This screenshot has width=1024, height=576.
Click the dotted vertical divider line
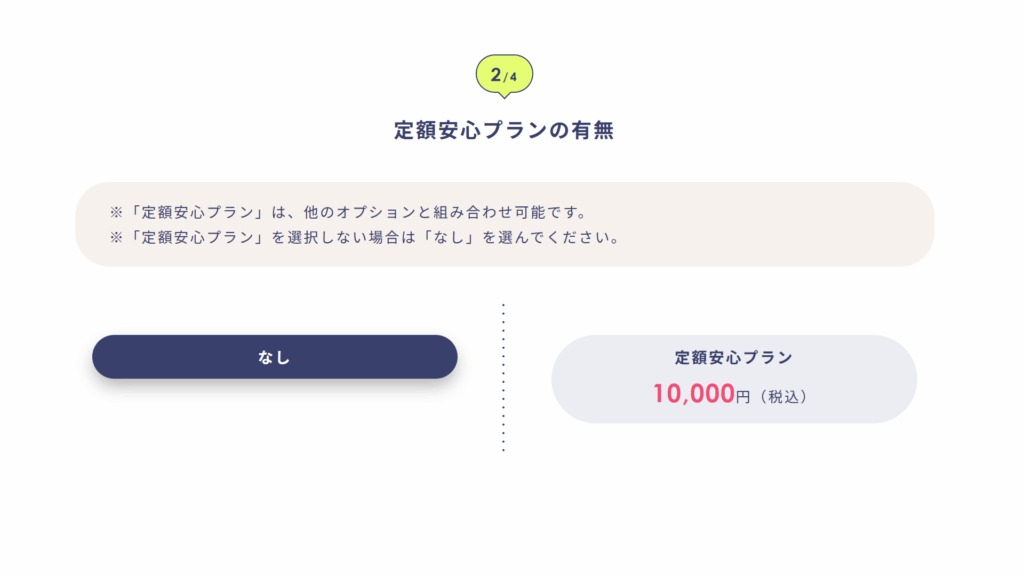pos(503,378)
